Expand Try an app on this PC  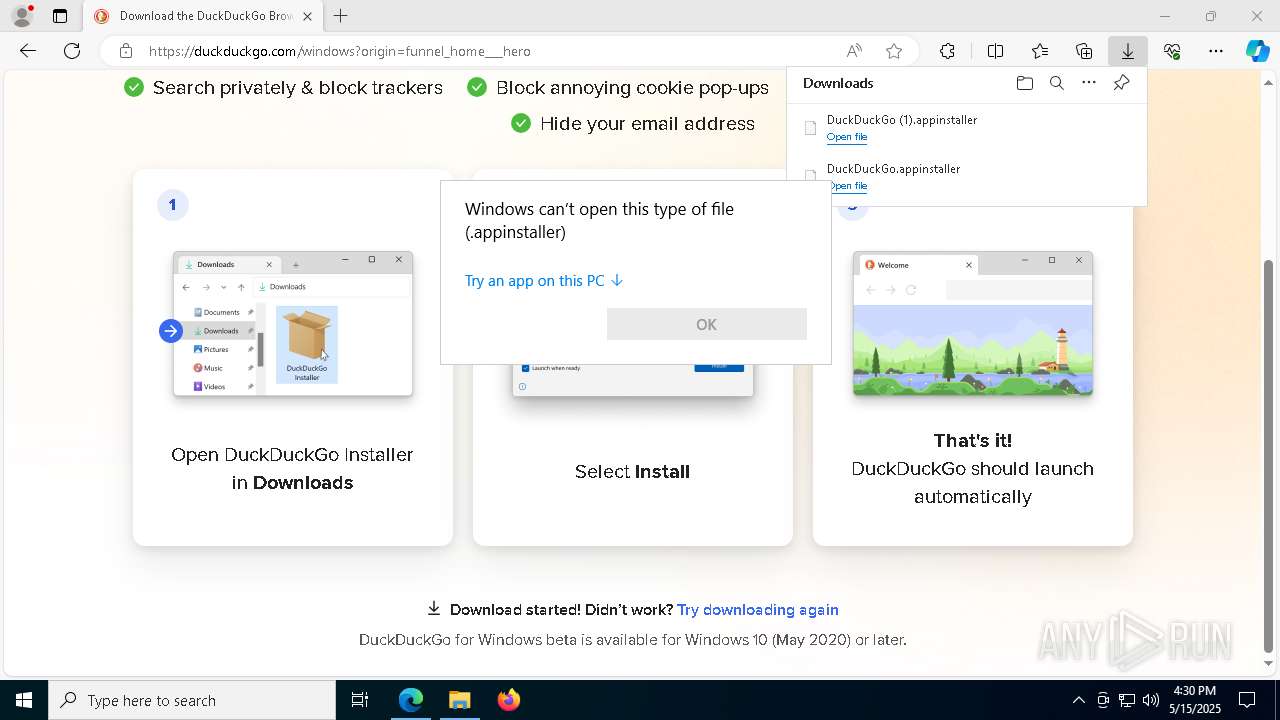coord(544,281)
